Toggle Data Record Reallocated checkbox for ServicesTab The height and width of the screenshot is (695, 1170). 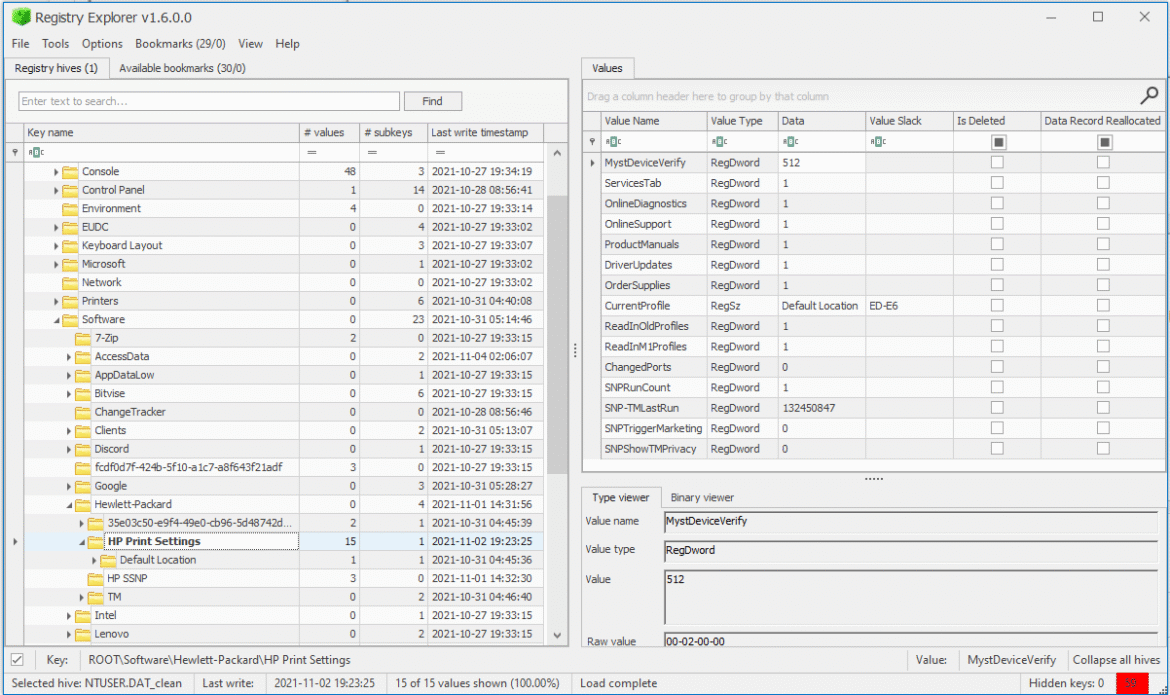pyautogui.click(x=1102, y=183)
